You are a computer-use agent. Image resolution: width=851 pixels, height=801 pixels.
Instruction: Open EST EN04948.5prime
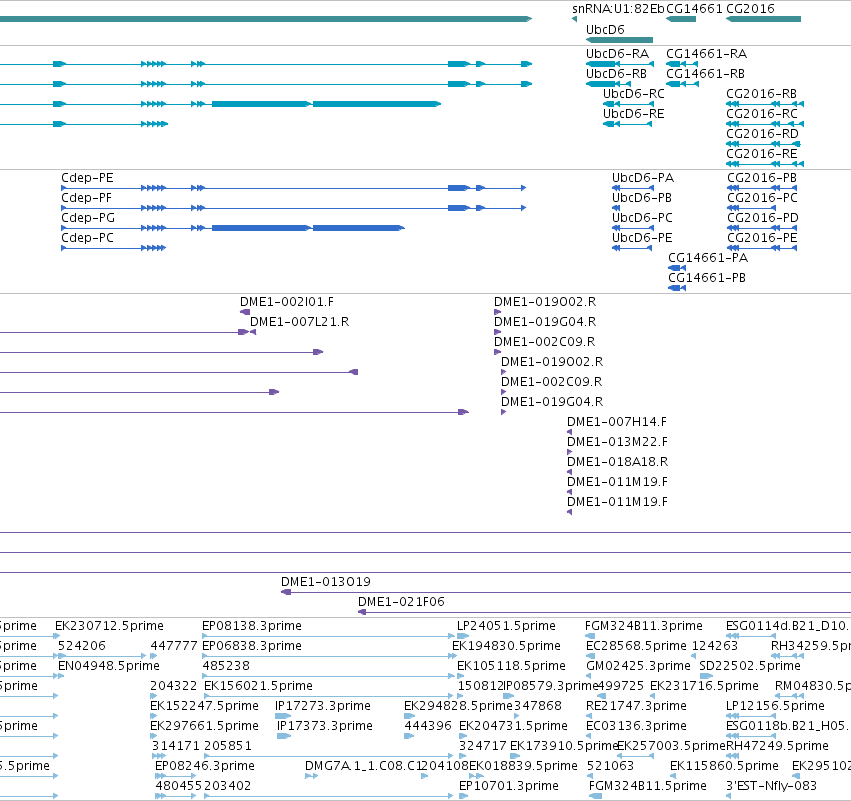[109, 666]
